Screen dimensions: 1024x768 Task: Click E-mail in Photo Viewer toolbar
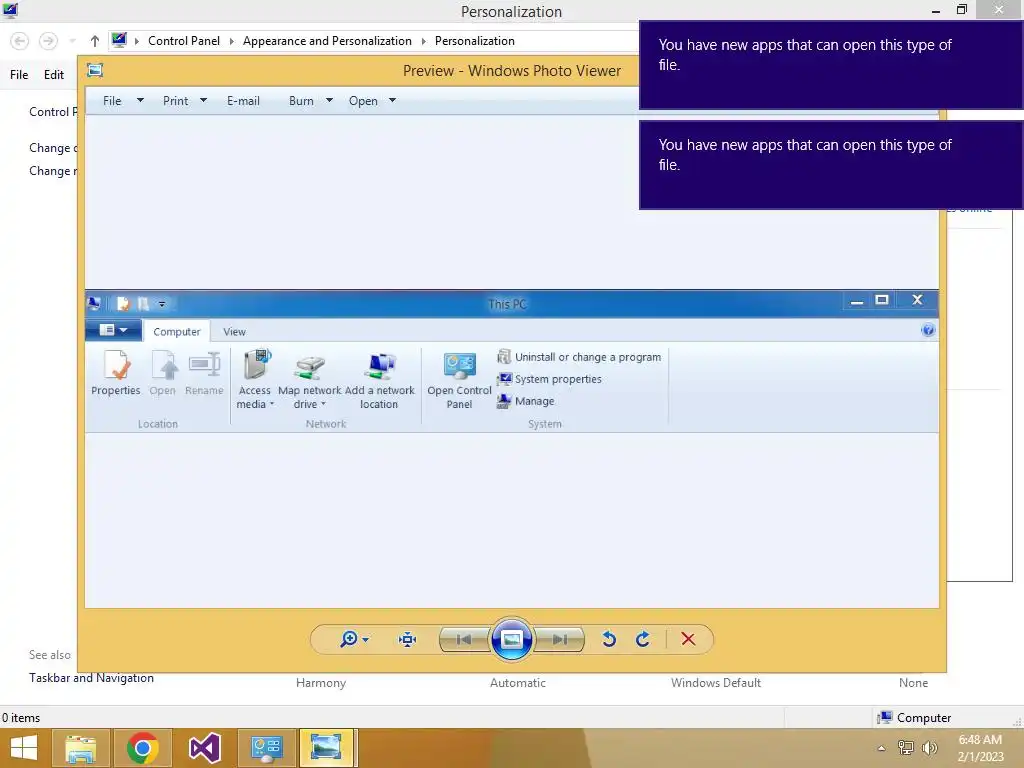pos(244,101)
